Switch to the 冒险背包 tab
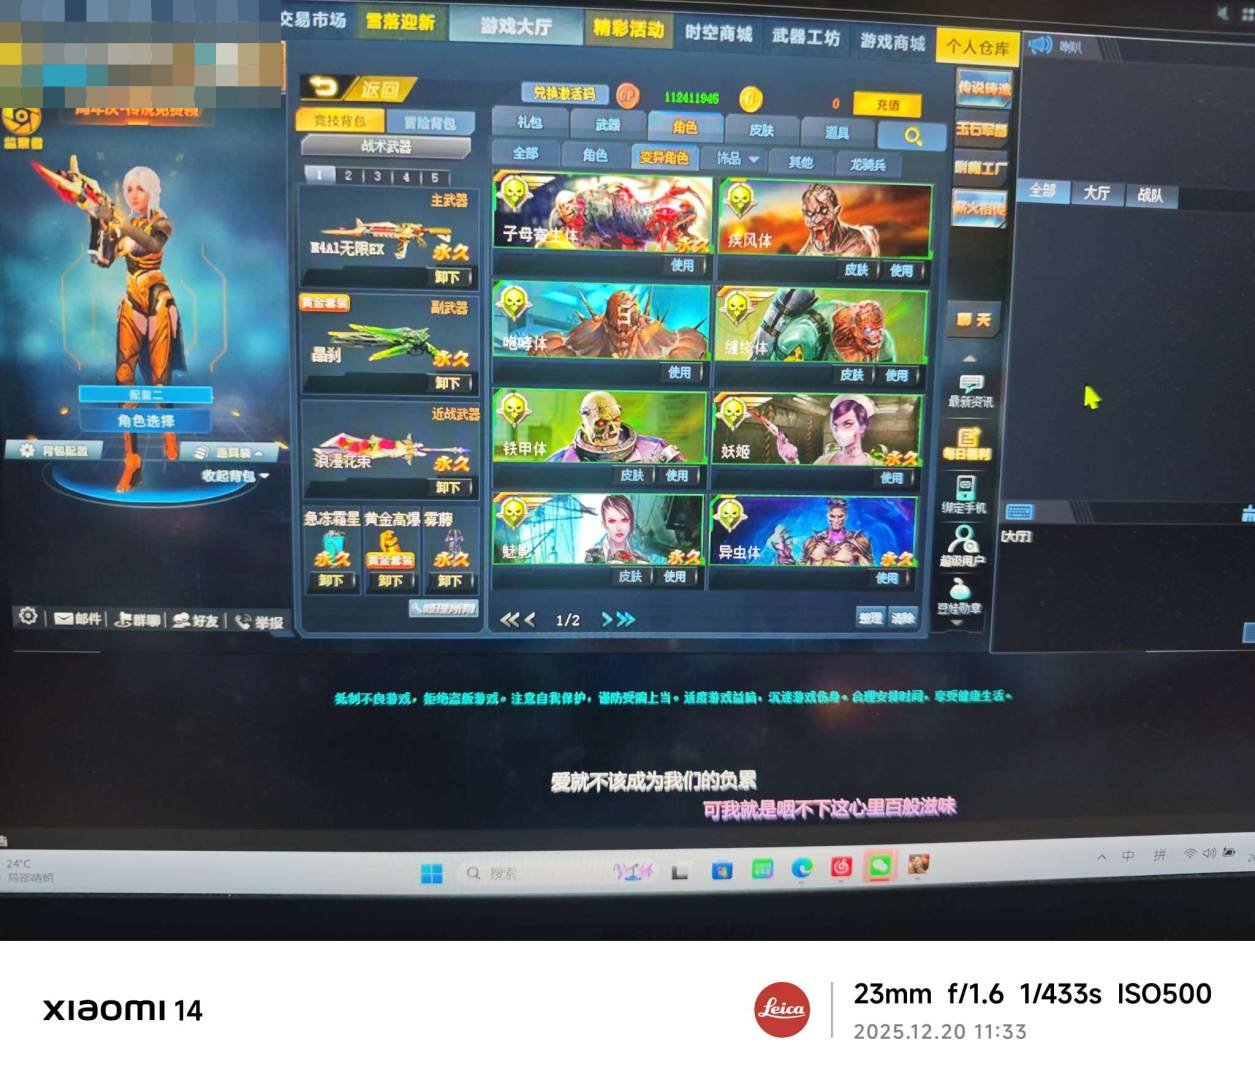Screen dimensions: 1255x1080 pyautogui.click(x=430, y=123)
